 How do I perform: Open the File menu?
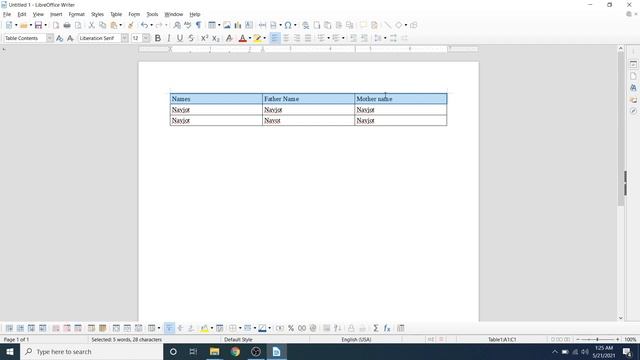coord(7,14)
